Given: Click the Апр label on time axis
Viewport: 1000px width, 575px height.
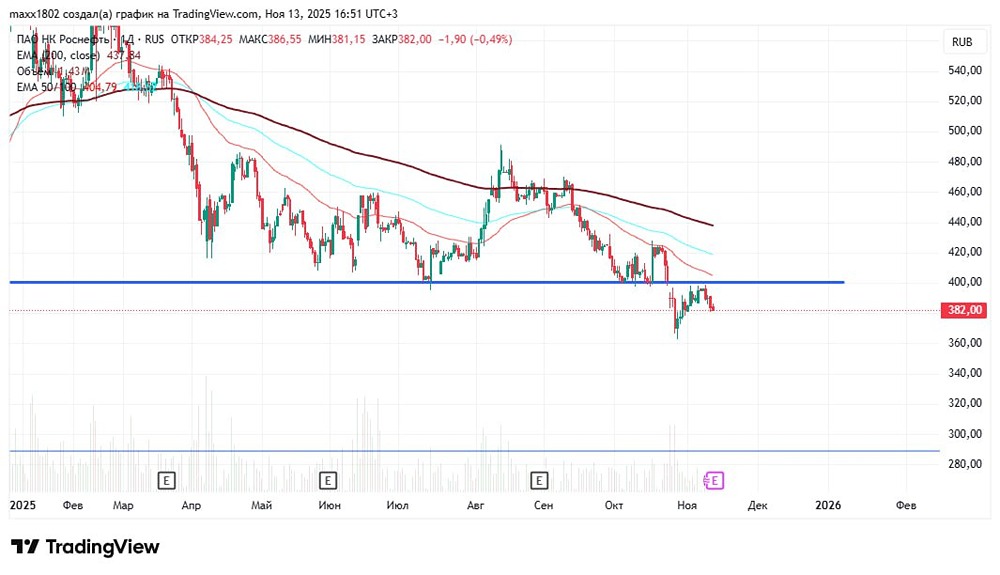Looking at the screenshot, I should pyautogui.click(x=191, y=505).
